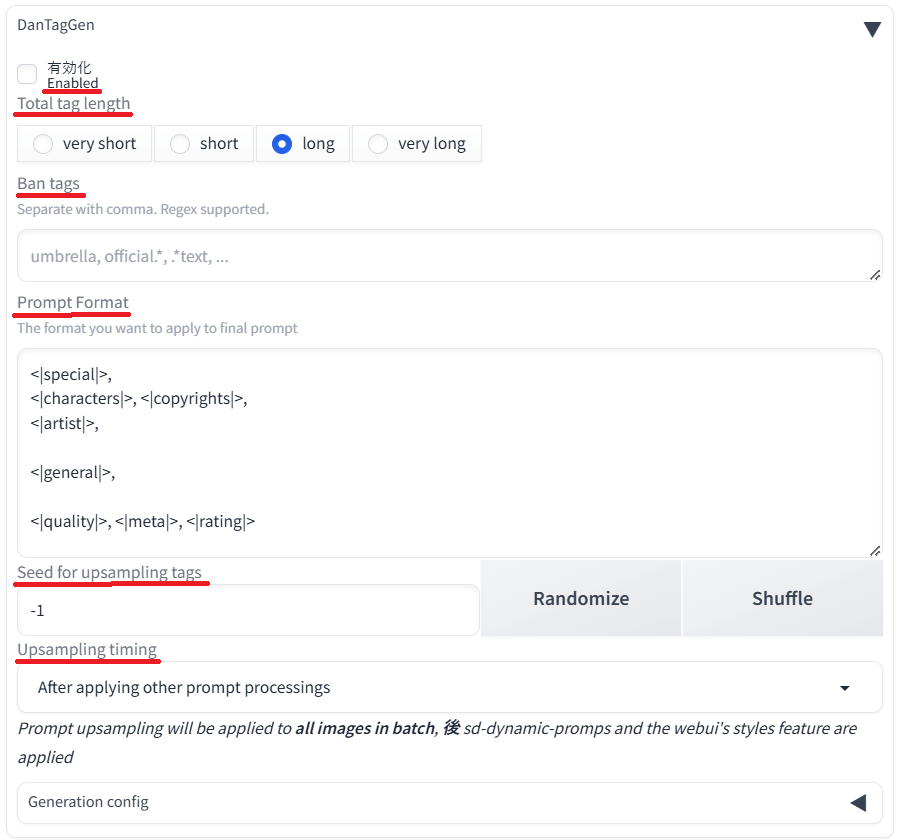Viewport: 897px width, 840px height.
Task: Choose the "long" tag length radio
Action: [282, 144]
